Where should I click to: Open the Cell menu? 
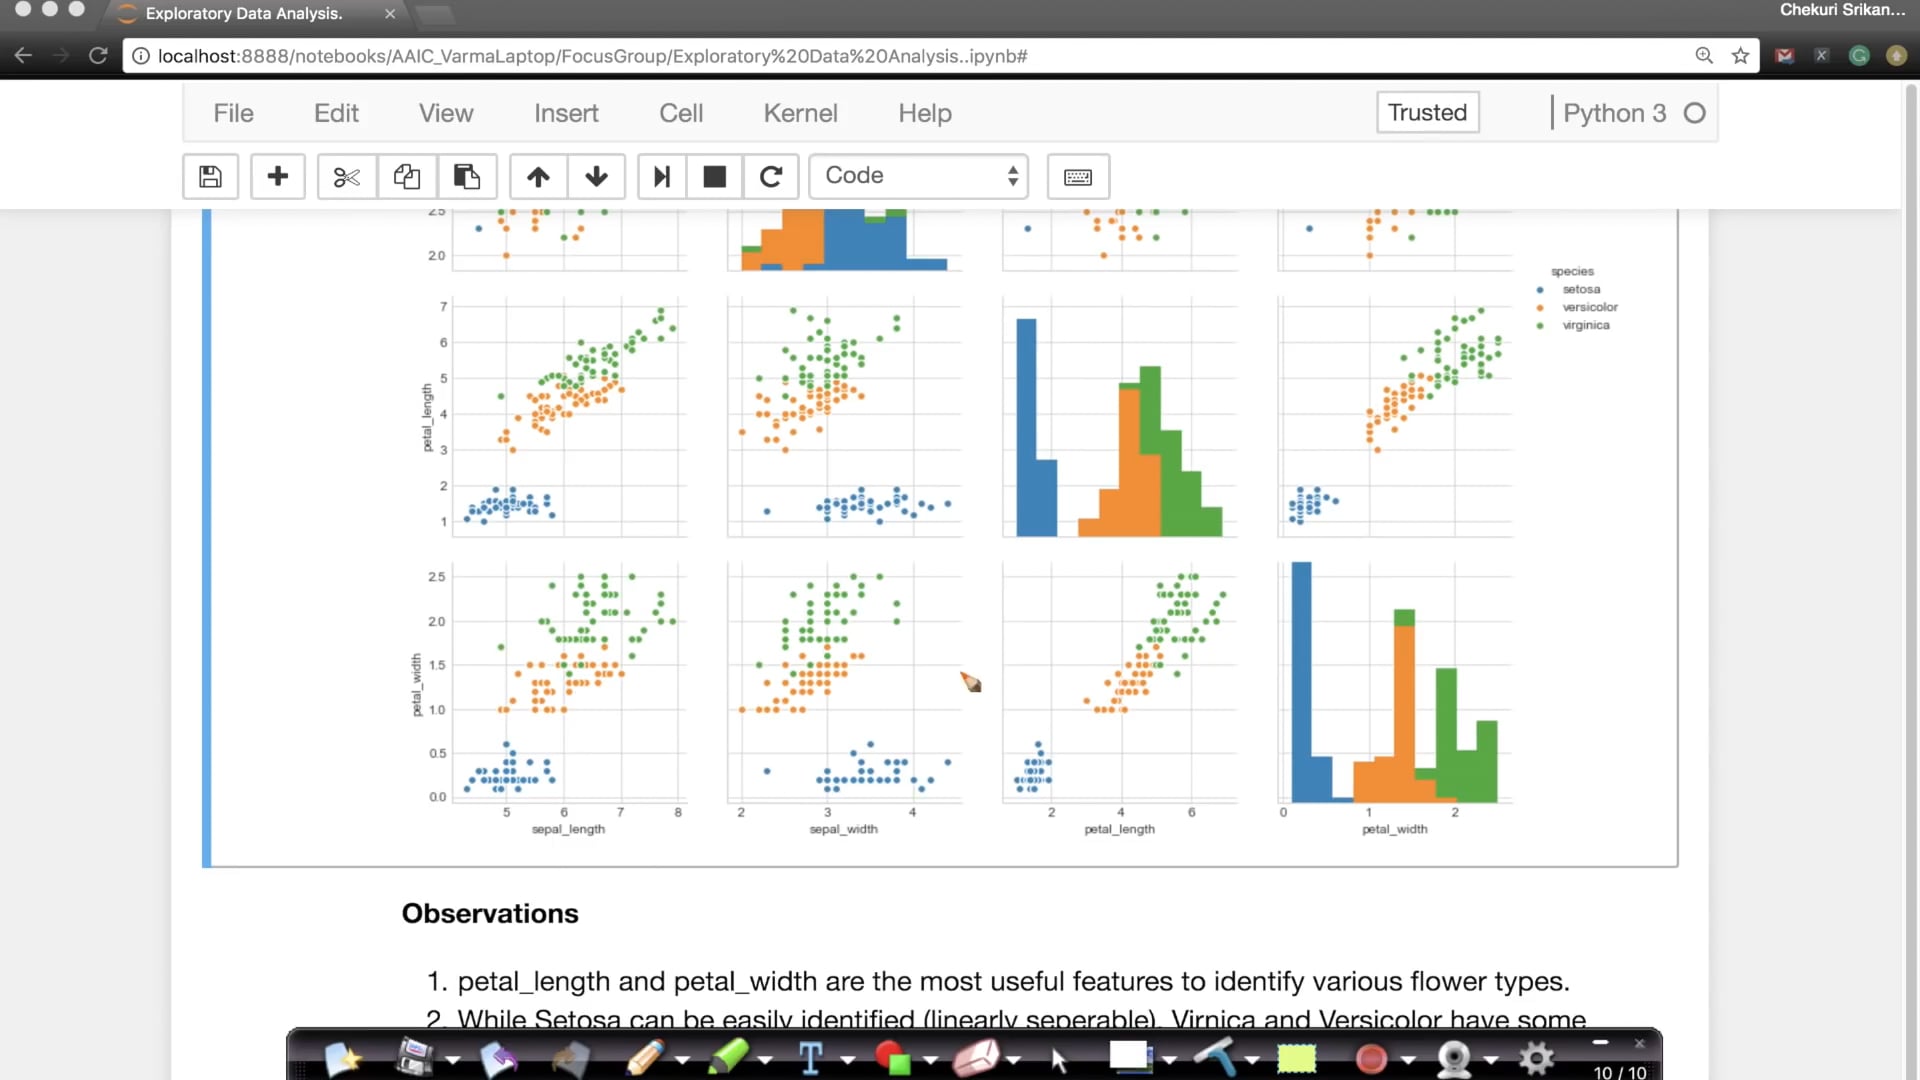[x=680, y=112]
